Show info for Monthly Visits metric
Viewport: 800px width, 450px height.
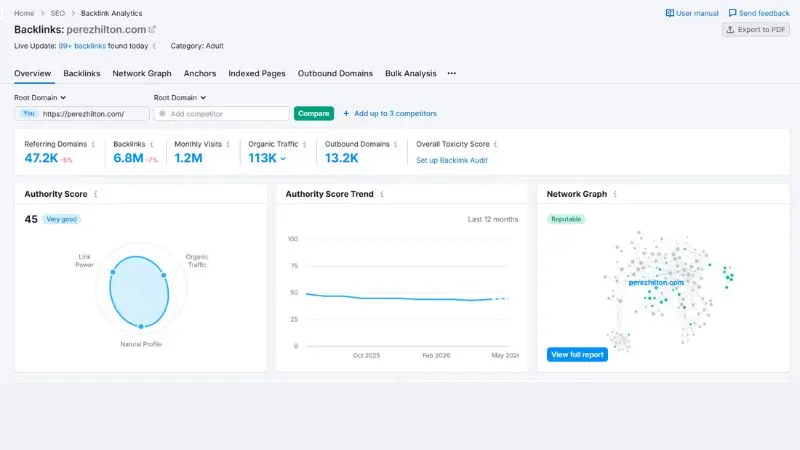[x=228, y=144]
